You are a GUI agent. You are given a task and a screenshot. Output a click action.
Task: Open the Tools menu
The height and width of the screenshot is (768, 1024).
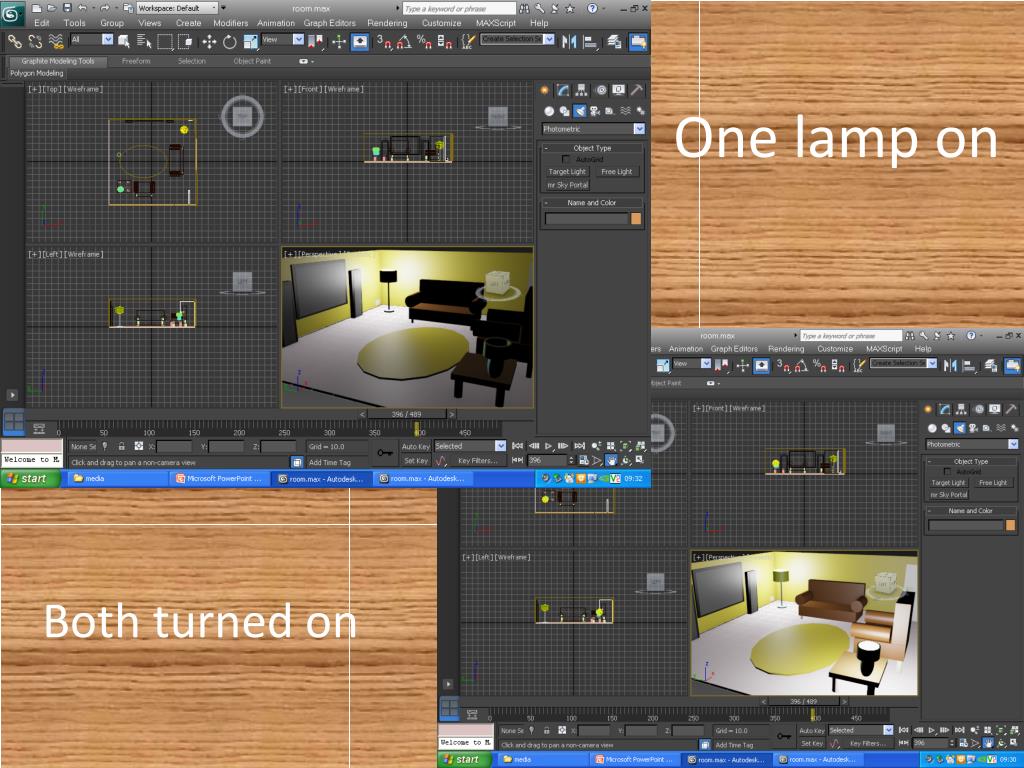pyautogui.click(x=74, y=23)
